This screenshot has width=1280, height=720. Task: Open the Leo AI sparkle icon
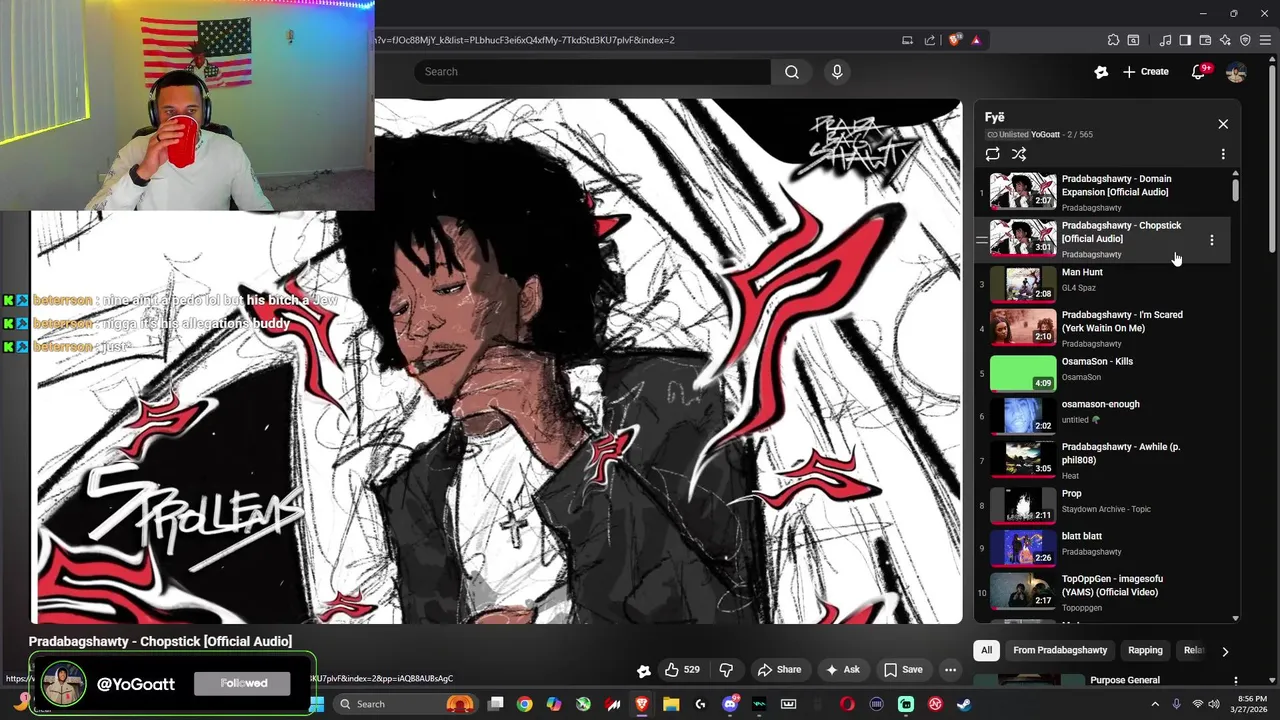[x=1225, y=40]
